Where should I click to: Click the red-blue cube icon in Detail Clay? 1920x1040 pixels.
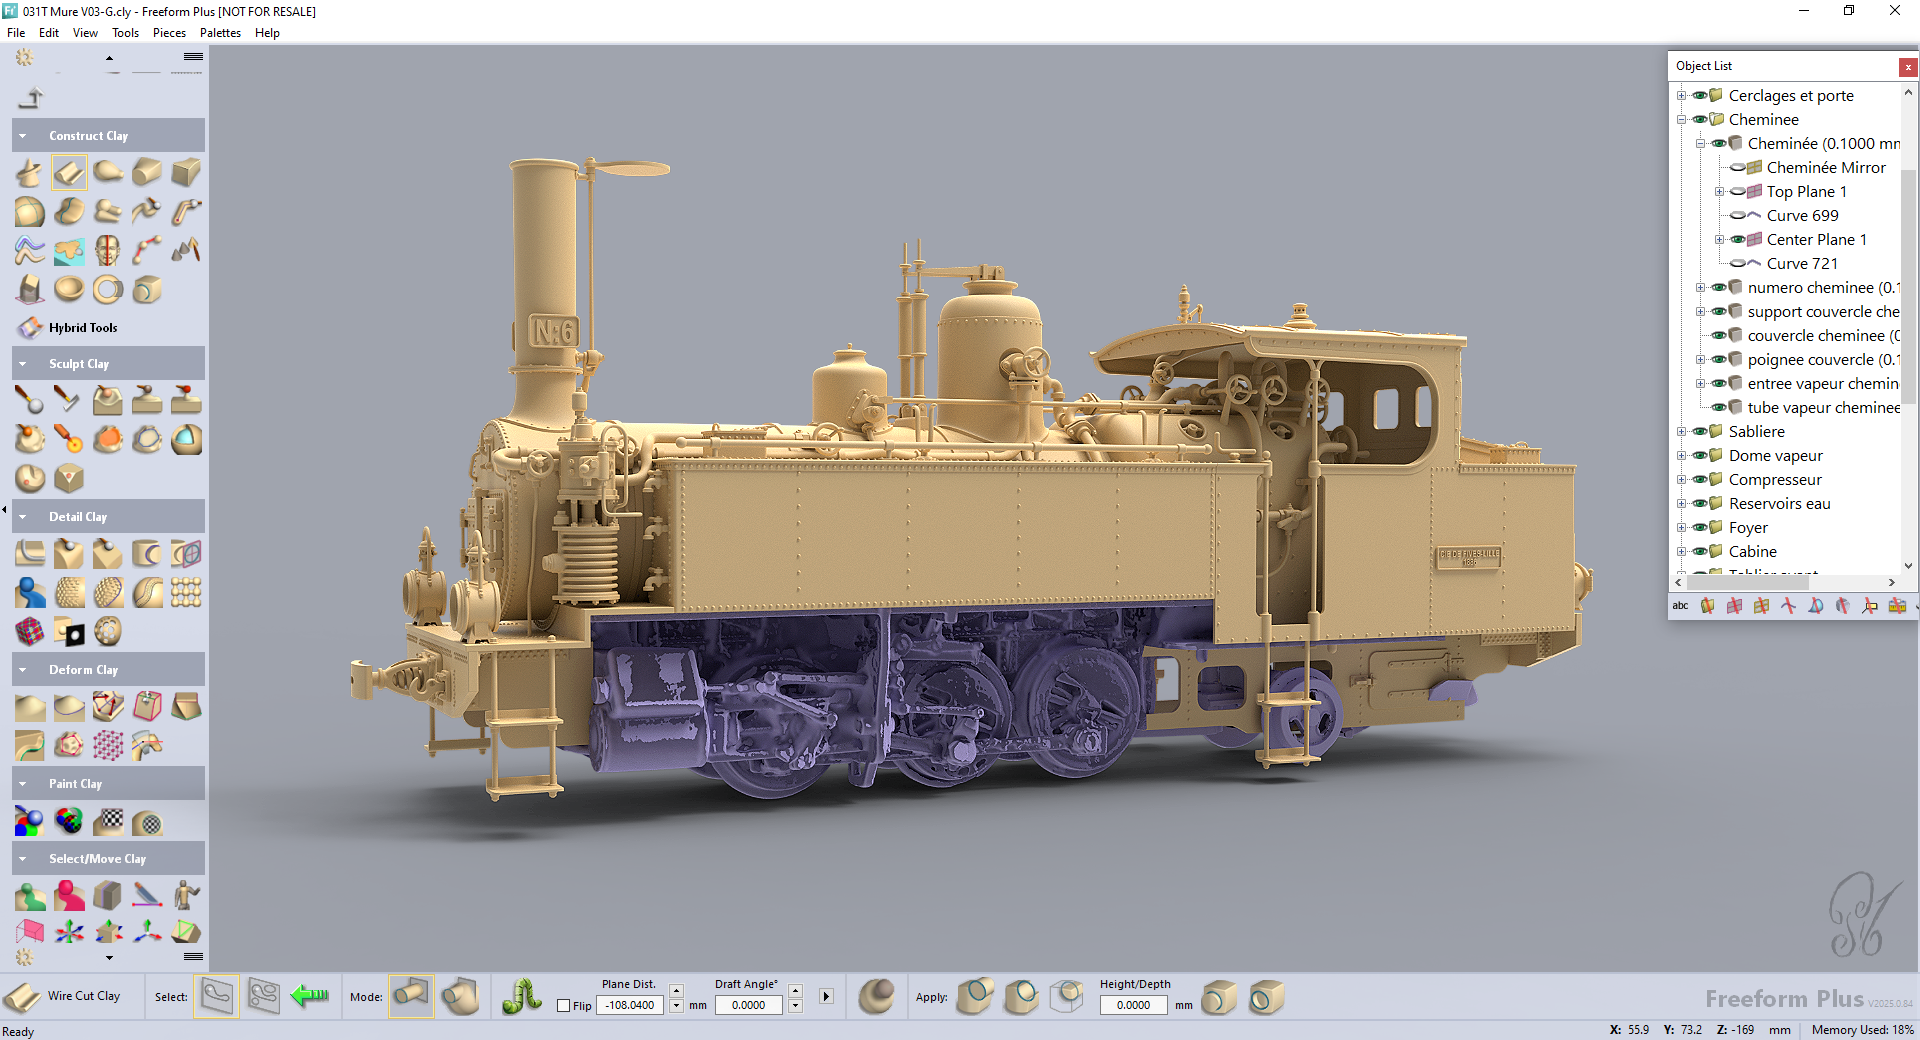(x=30, y=631)
